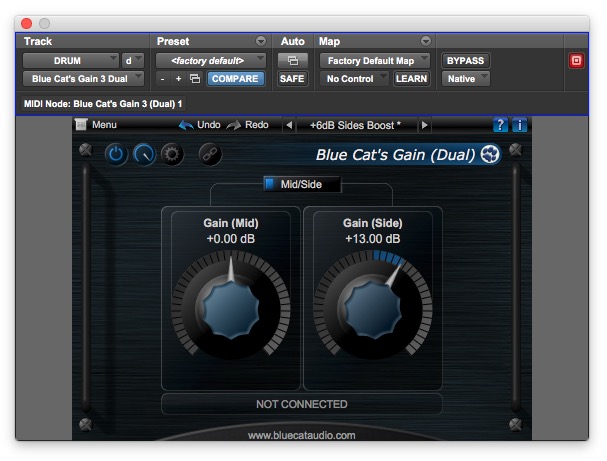Viewport: 607px width, 461px height.
Task: Click the Undo arrow
Action: tap(186, 125)
